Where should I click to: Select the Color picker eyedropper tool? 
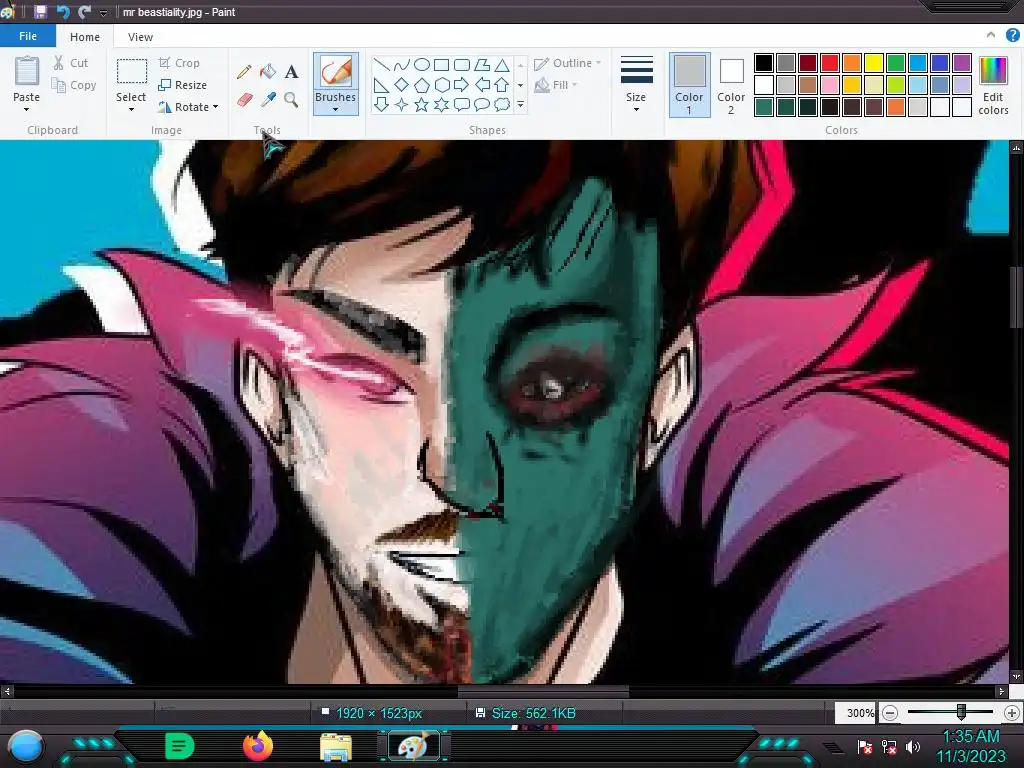click(268, 99)
